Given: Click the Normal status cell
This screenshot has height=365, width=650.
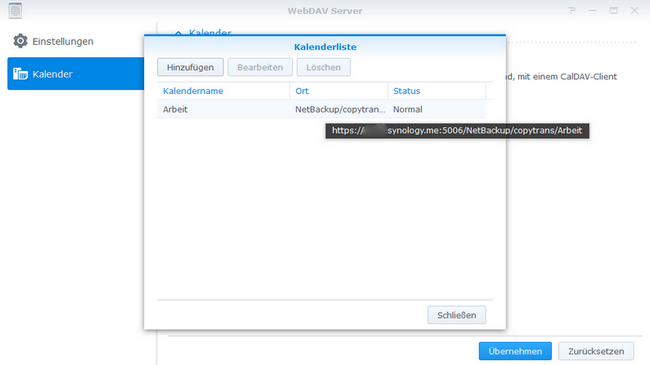Looking at the screenshot, I should coord(408,110).
